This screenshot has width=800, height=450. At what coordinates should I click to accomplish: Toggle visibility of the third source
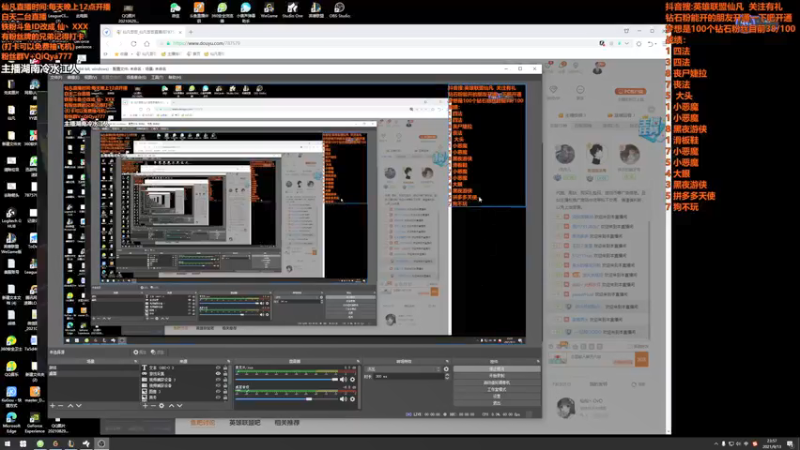pyautogui.click(x=218, y=381)
